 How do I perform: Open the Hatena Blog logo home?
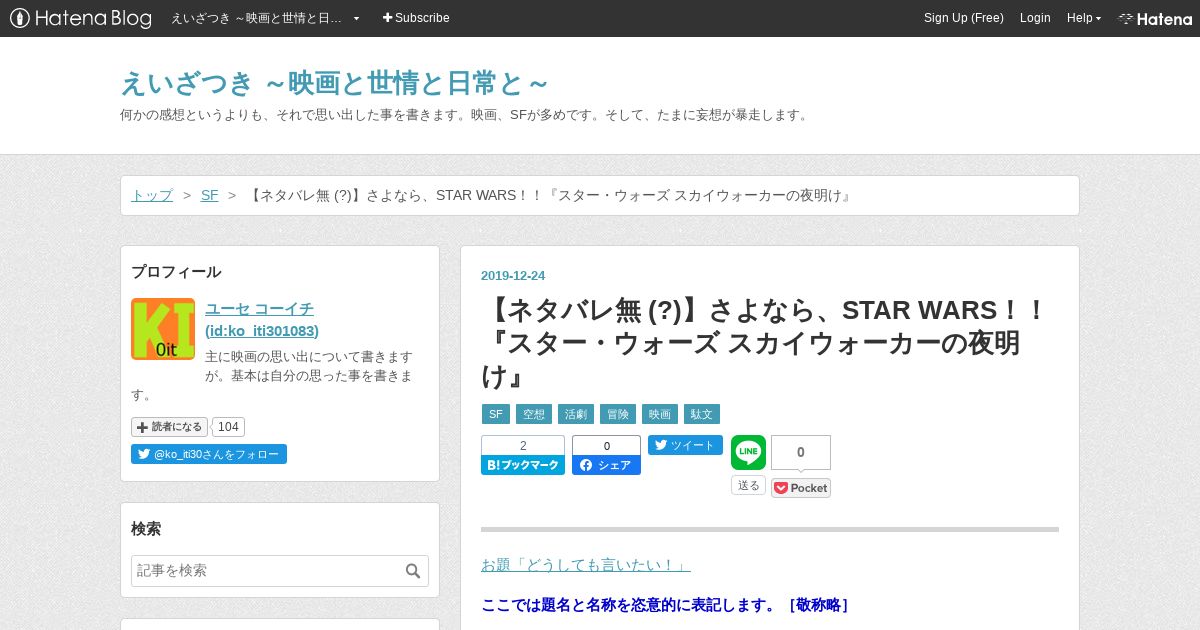click(x=81, y=18)
